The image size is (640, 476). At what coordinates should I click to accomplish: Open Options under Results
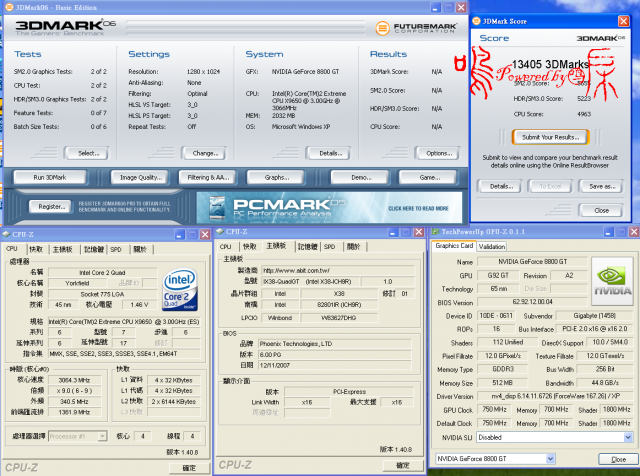438,153
